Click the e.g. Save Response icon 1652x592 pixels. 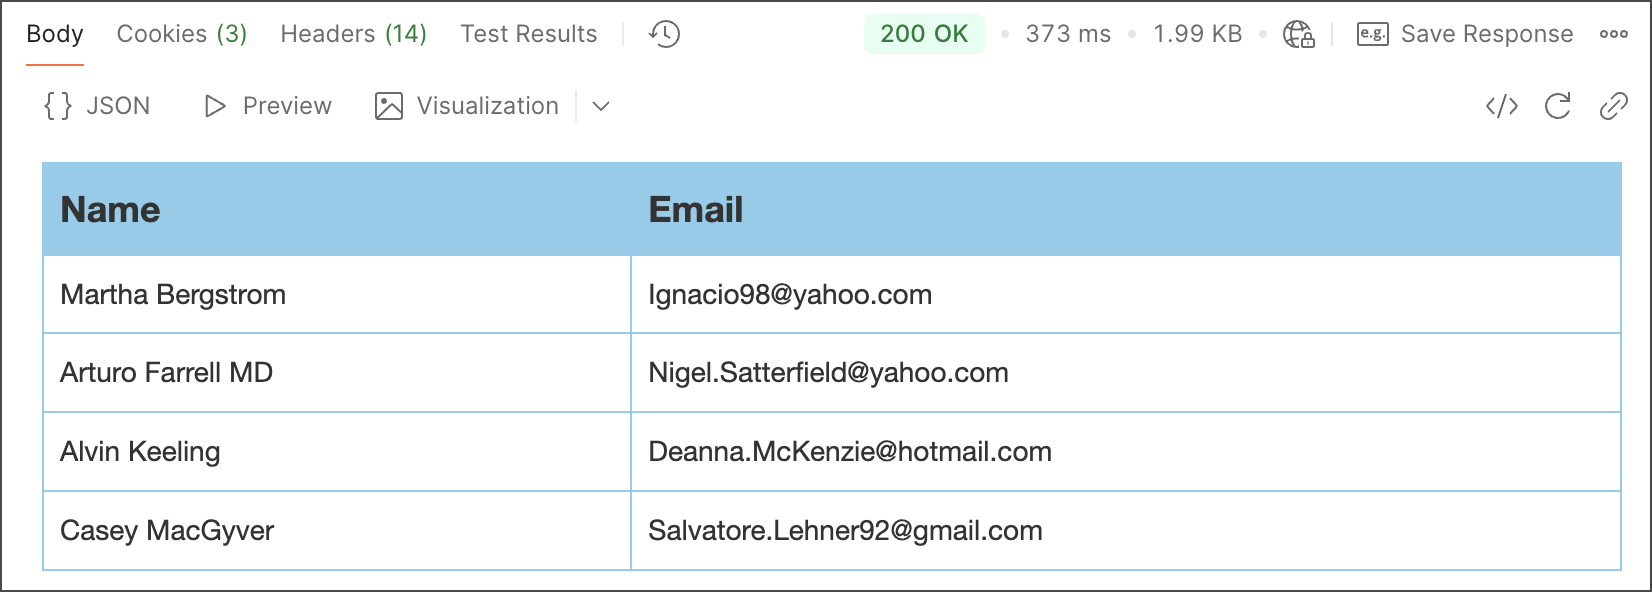1372,34
